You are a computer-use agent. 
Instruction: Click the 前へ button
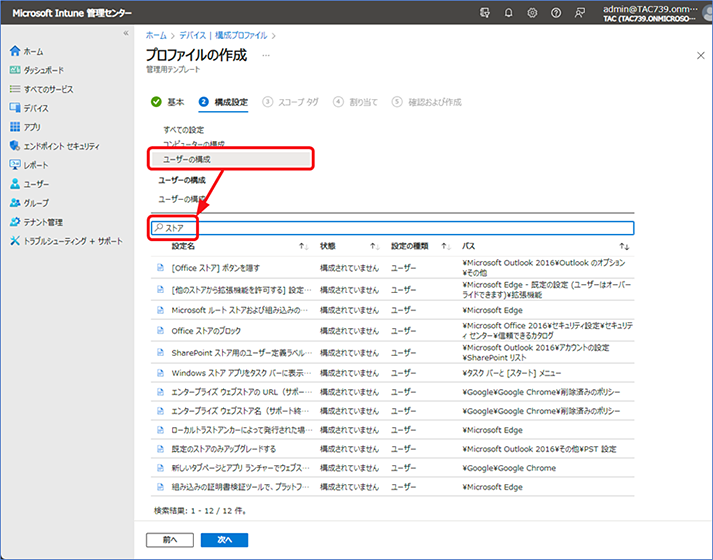170,540
